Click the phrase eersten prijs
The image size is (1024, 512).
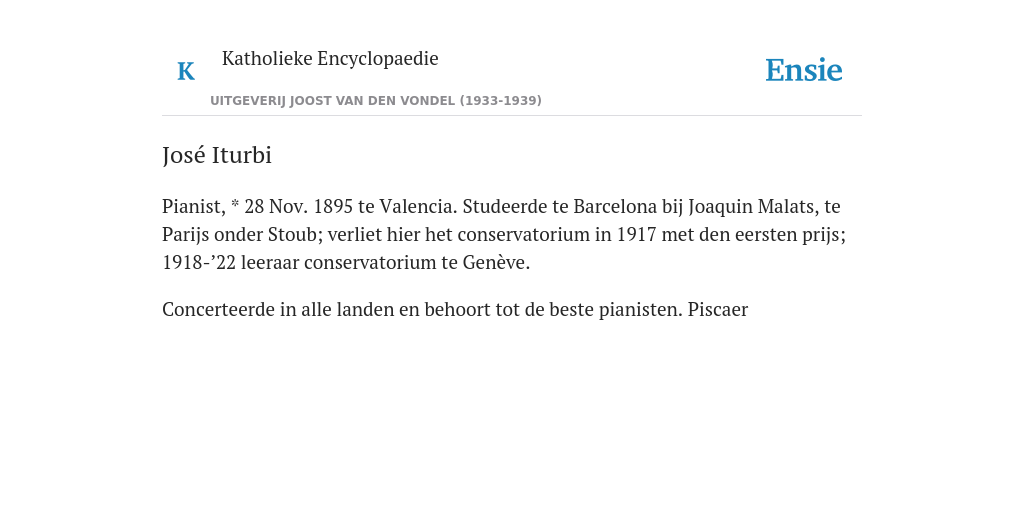(790, 234)
